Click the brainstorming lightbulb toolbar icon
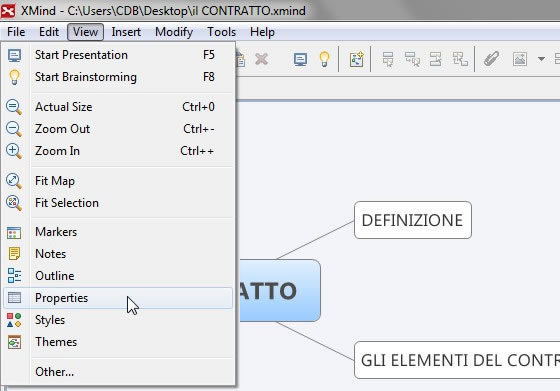Viewport: 560px width, 391px height. [x=324, y=59]
